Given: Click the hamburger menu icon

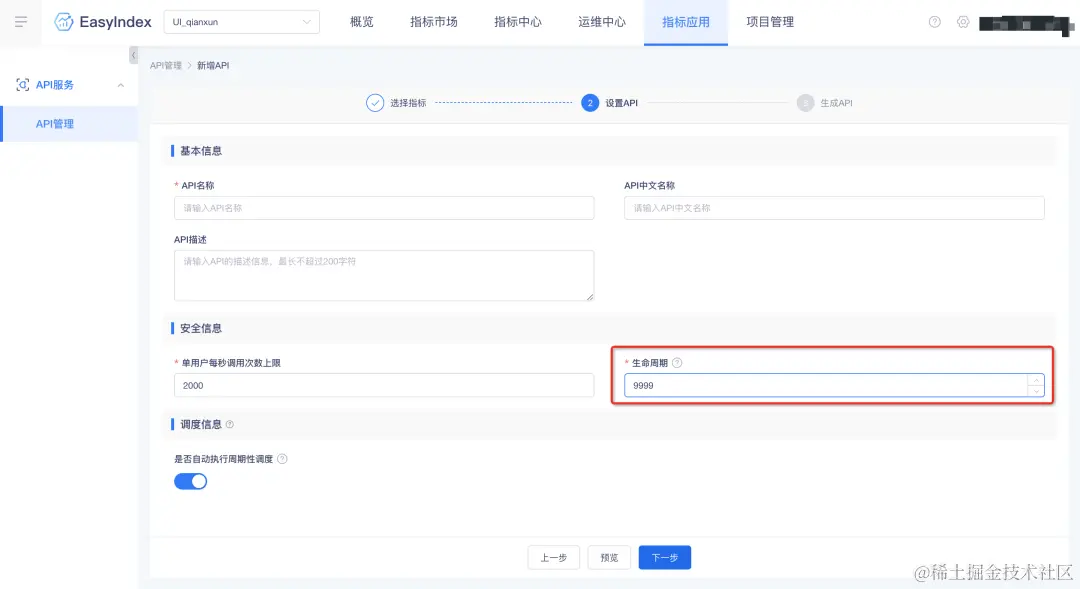Looking at the screenshot, I should click(x=21, y=22).
